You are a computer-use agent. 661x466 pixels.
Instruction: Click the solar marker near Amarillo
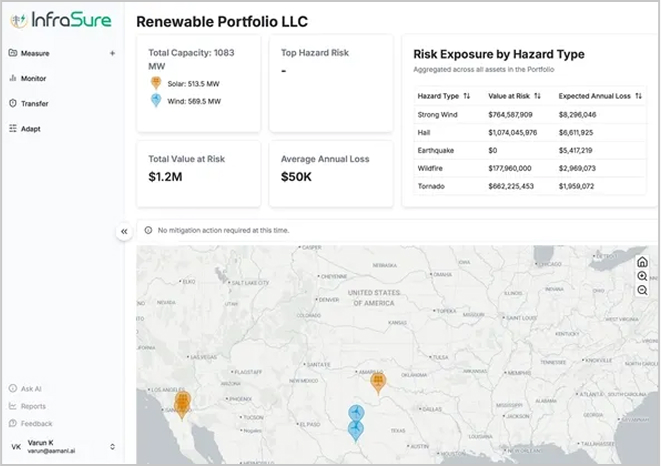pos(378,381)
